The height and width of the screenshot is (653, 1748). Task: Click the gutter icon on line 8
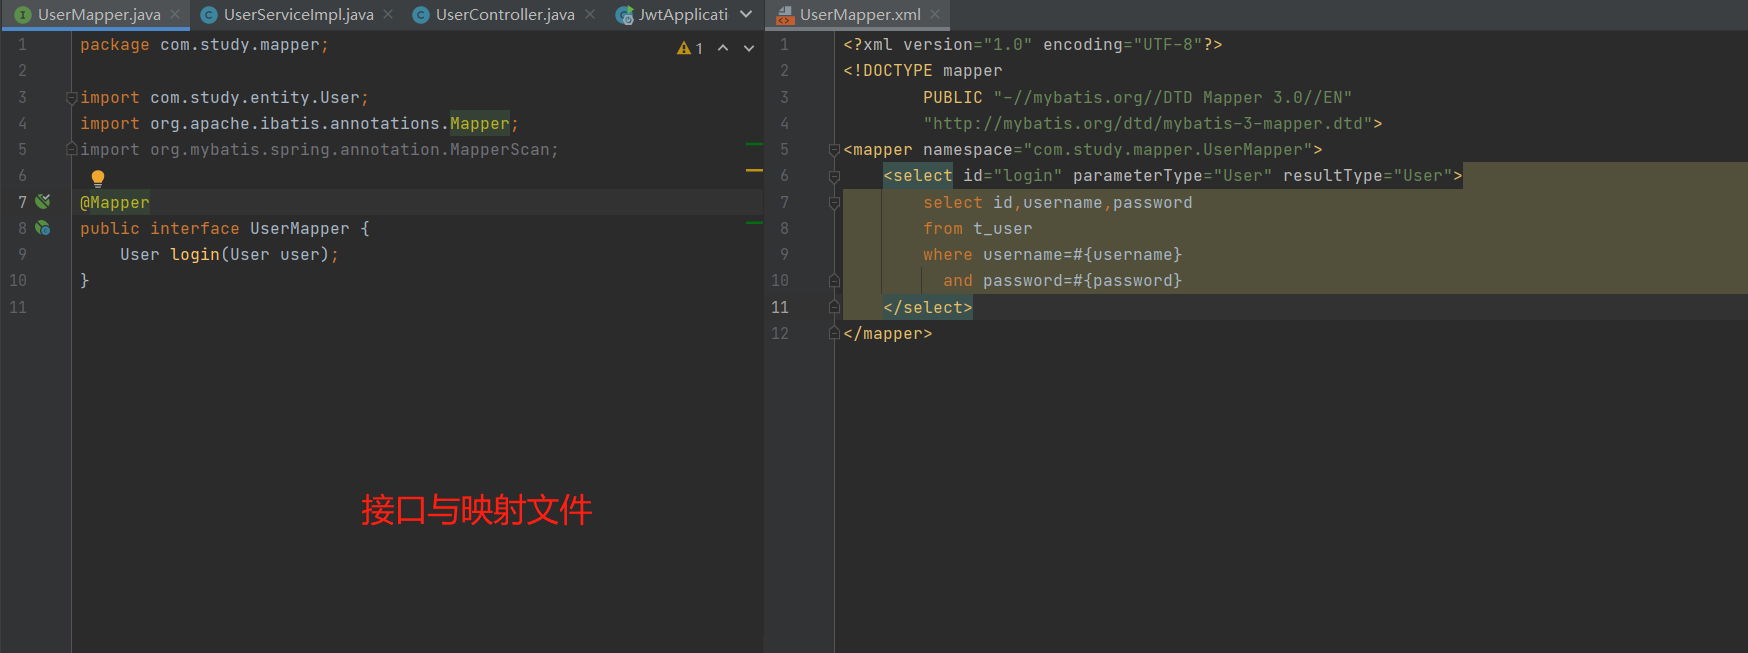43,228
